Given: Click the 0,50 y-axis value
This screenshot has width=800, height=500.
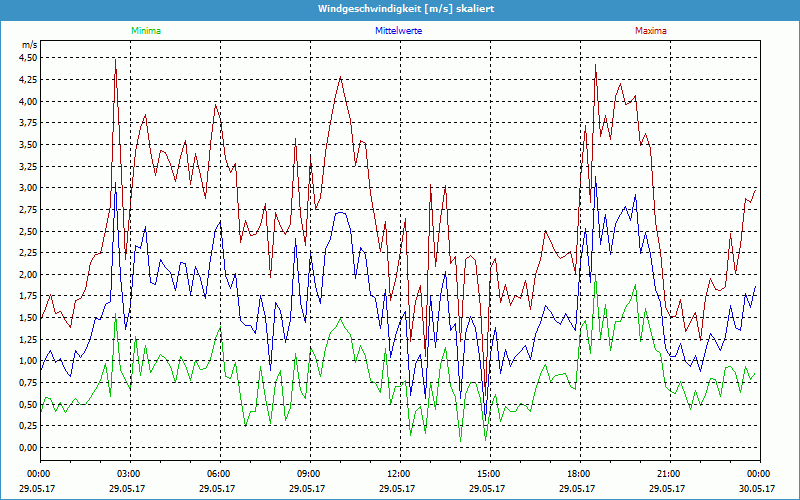Looking at the screenshot, I should point(29,404).
